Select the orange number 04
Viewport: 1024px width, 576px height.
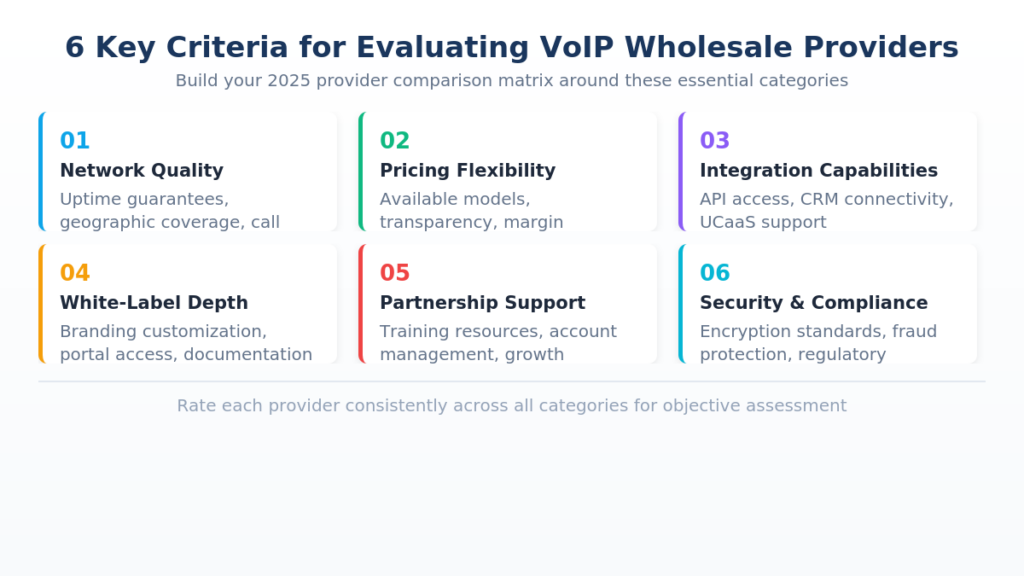[75, 273]
